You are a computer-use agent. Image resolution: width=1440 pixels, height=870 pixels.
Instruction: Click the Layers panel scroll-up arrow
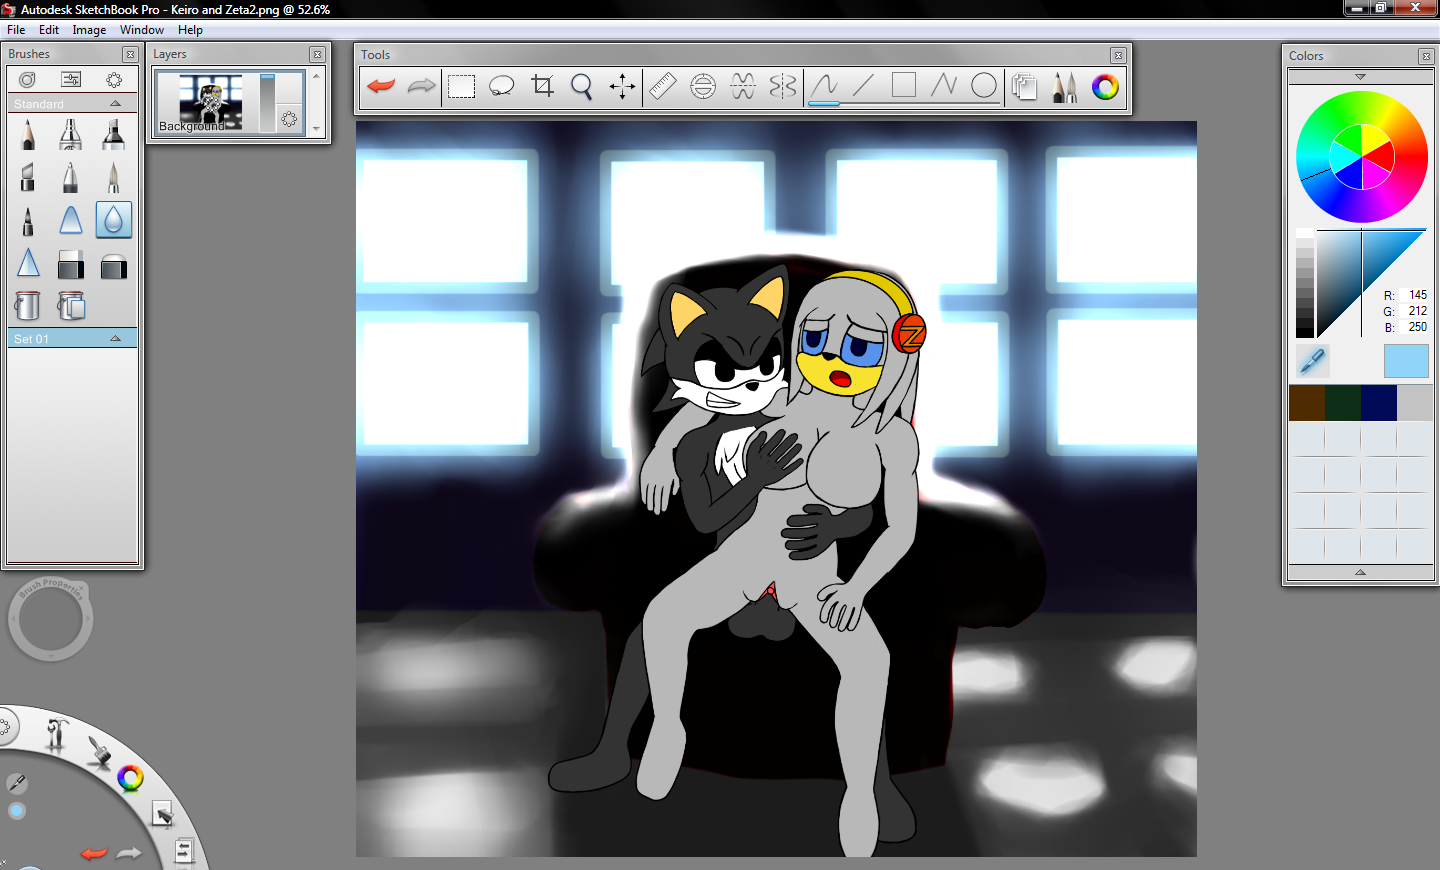(316, 76)
